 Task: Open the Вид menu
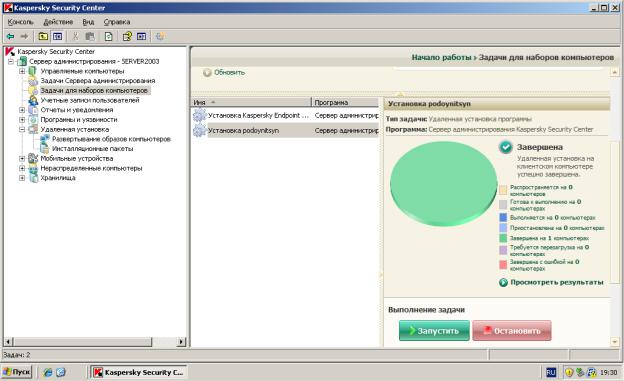(88, 22)
